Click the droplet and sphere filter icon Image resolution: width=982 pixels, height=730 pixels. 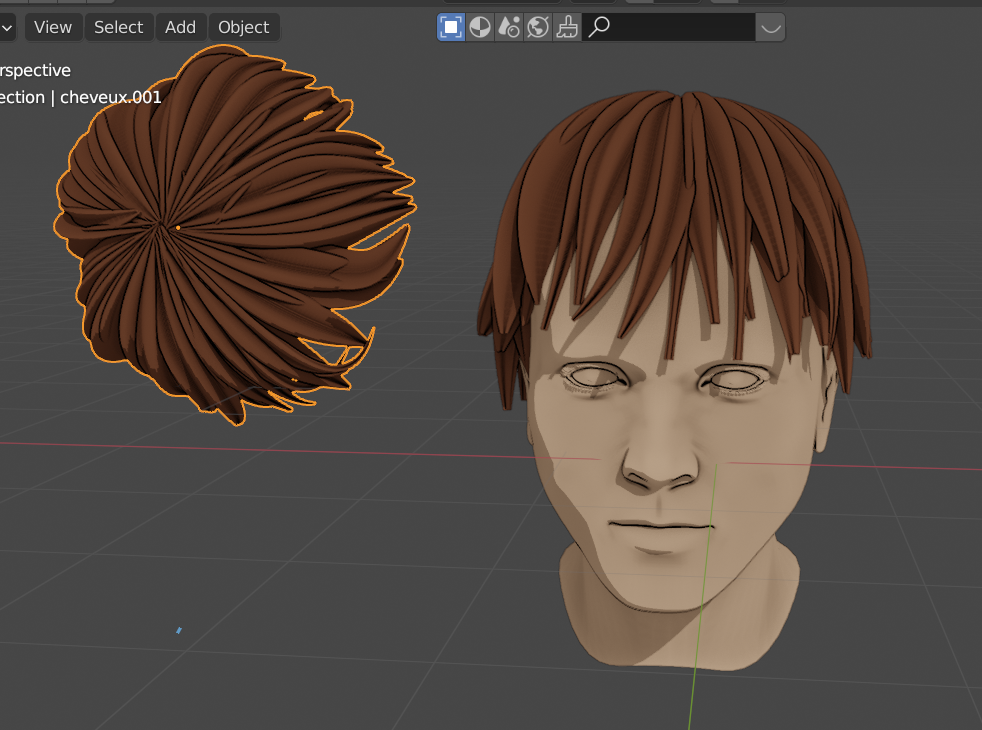point(509,27)
